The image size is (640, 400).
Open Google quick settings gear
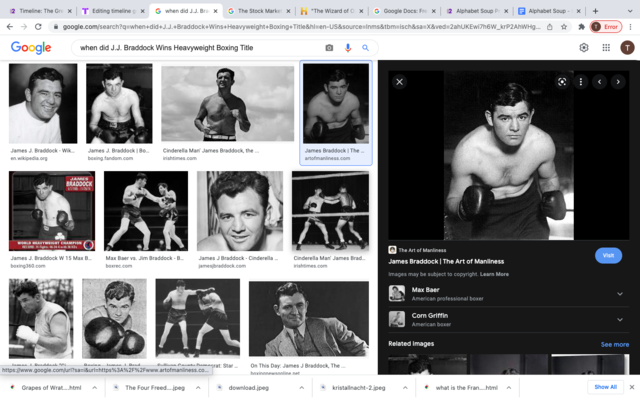pos(584,48)
